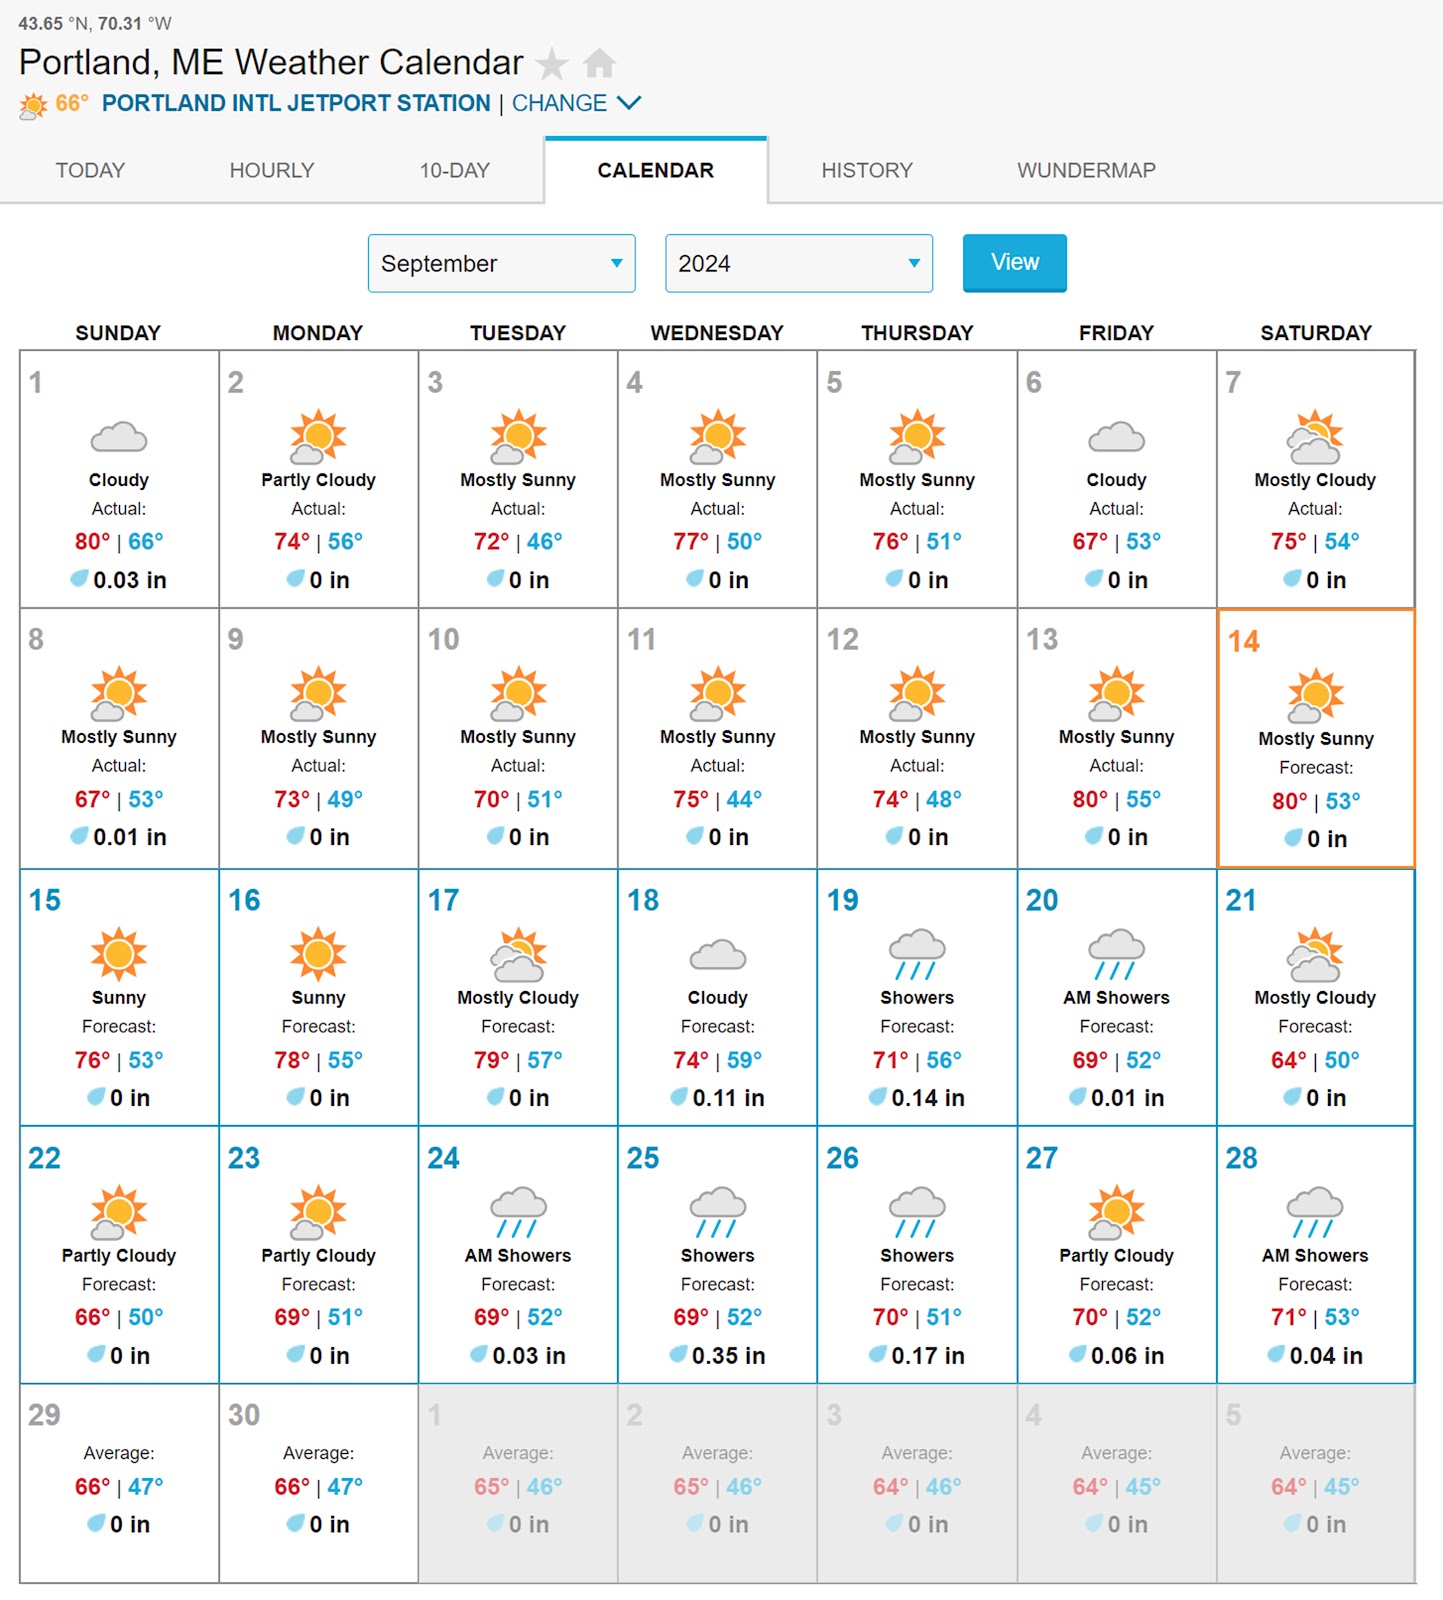Click the mostly cloudy icon on September 21

[x=1315, y=954]
